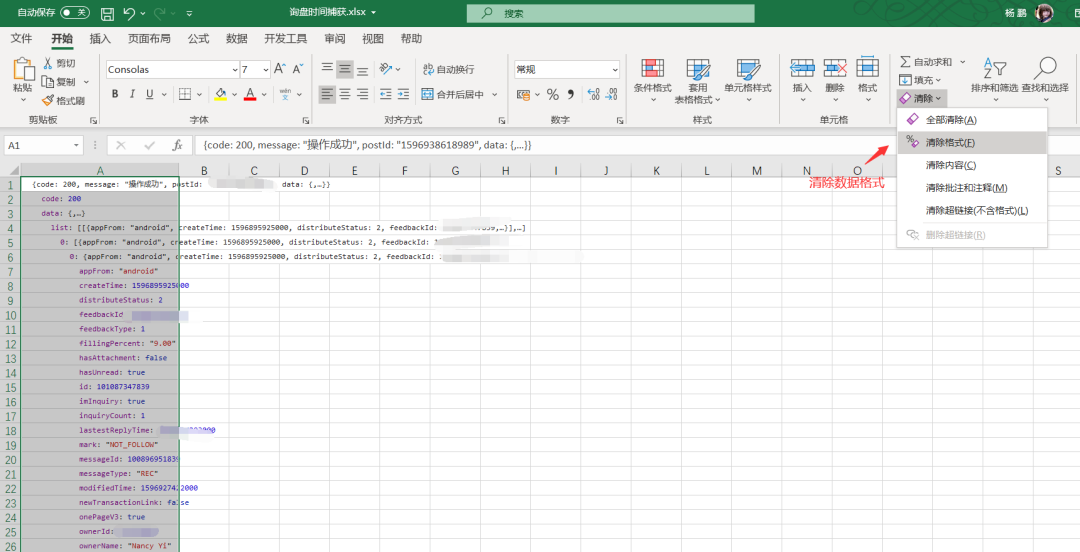
Task: Click decrease decimal places icon
Action: pyautogui.click(x=611, y=94)
